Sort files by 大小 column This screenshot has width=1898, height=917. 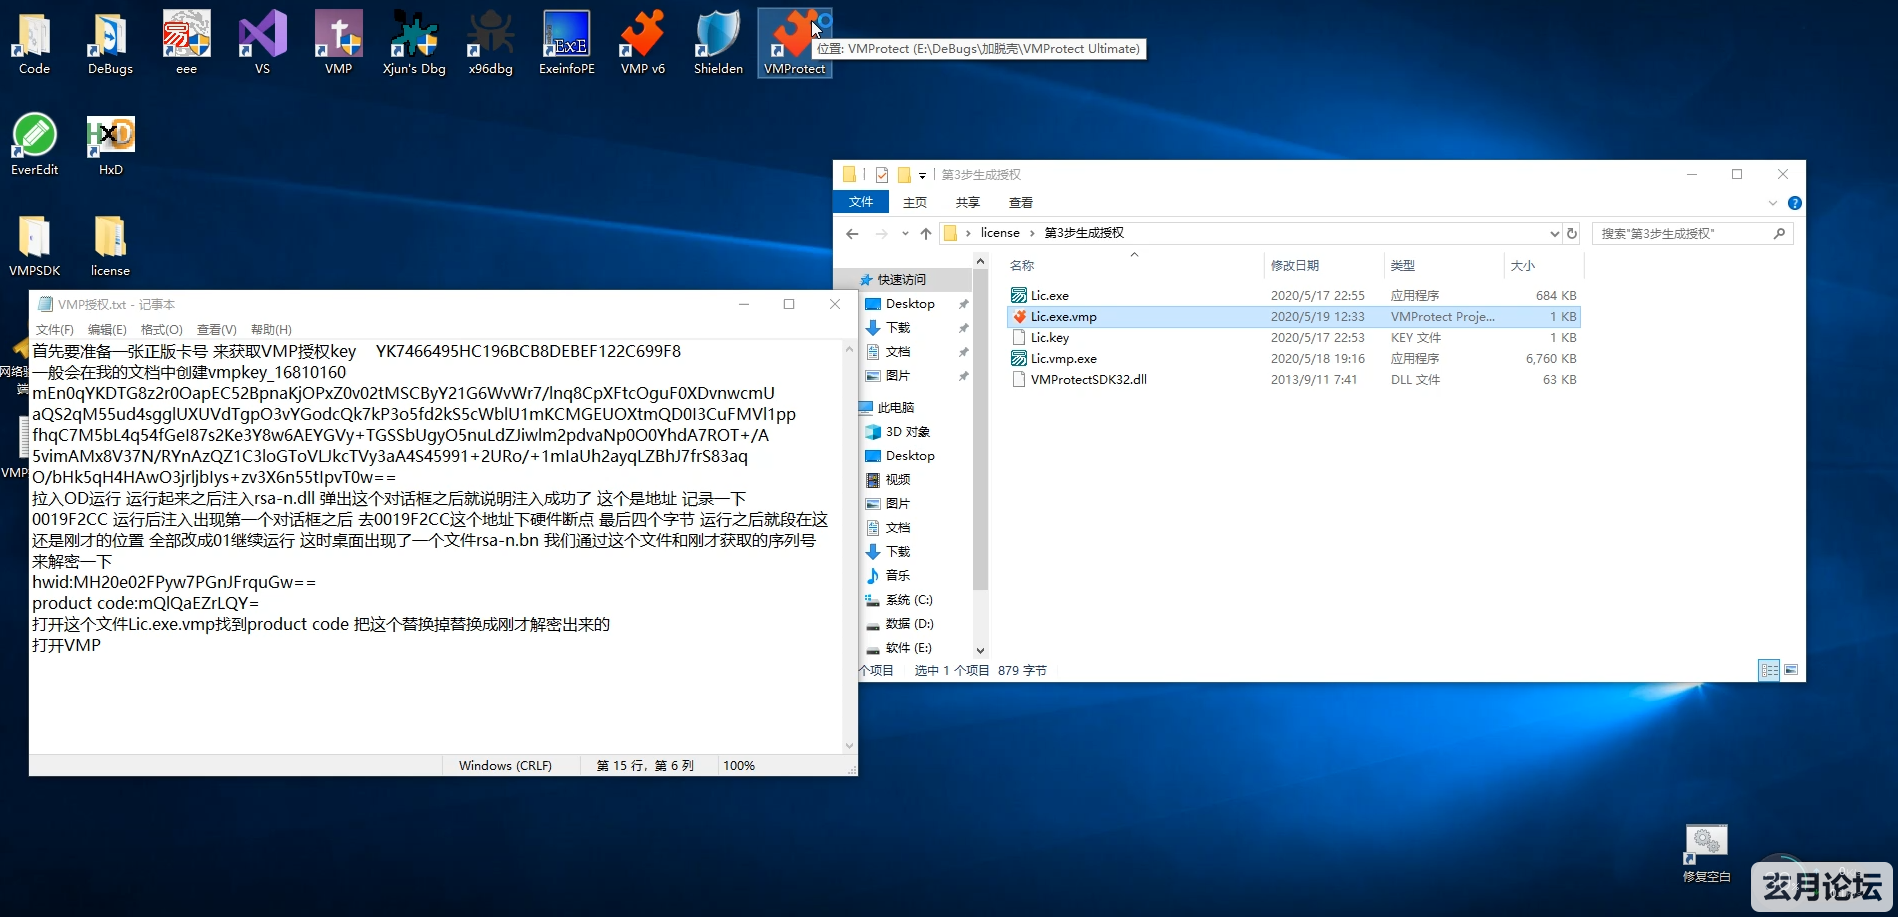point(1543,265)
